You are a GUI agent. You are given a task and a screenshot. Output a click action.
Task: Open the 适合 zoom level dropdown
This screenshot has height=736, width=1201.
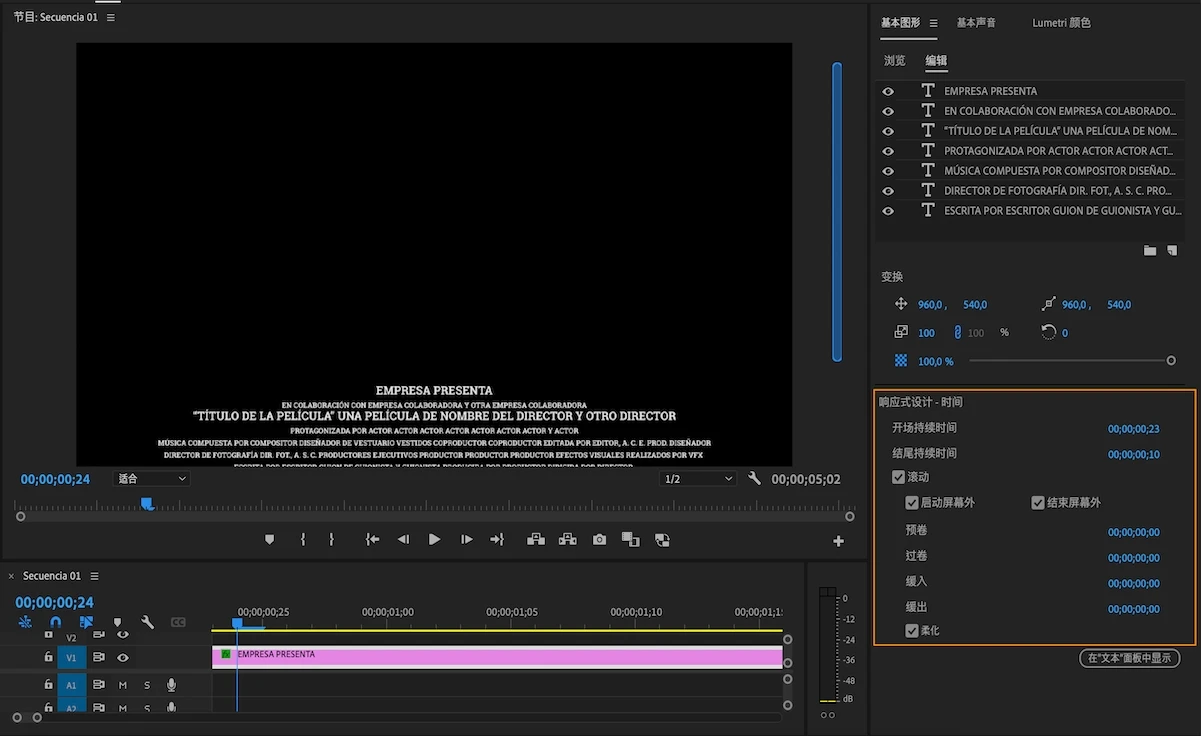(152, 479)
